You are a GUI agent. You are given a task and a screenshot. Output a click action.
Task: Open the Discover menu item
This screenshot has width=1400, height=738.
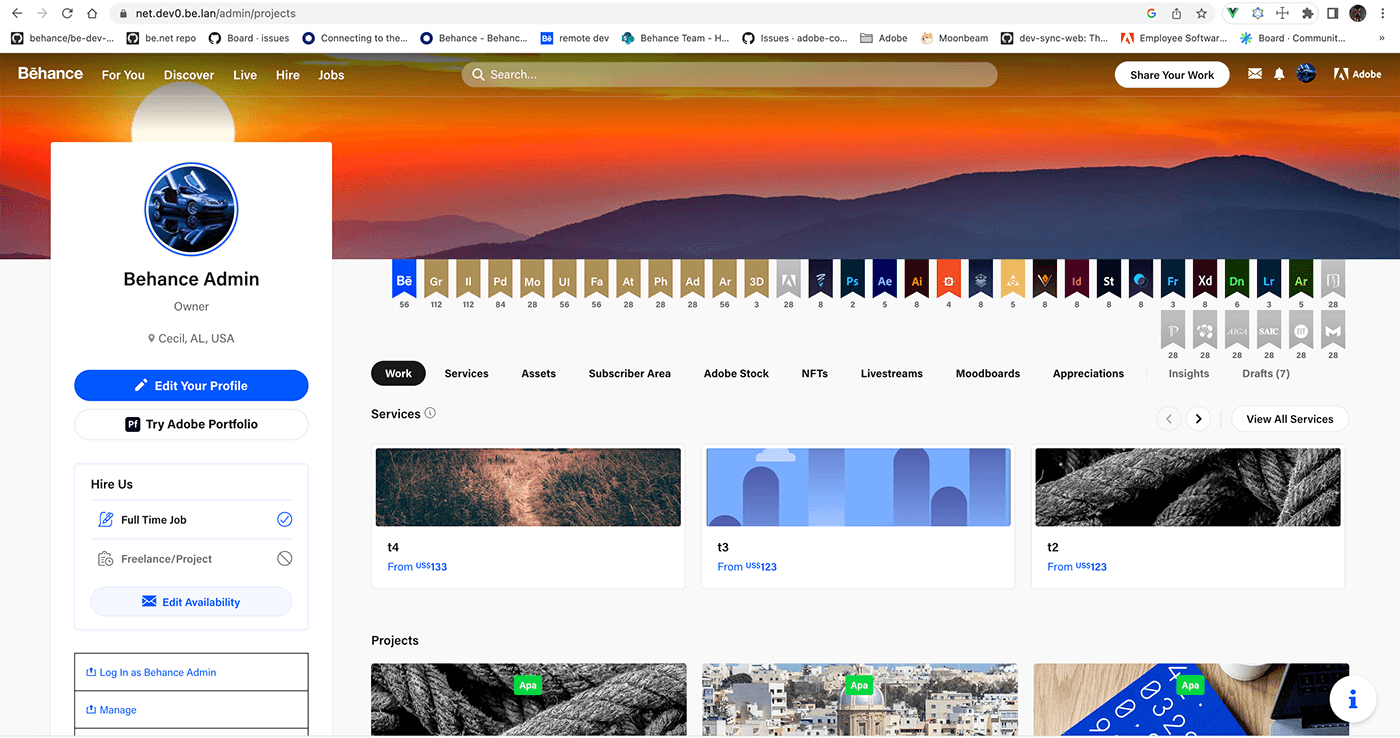pyautogui.click(x=189, y=75)
